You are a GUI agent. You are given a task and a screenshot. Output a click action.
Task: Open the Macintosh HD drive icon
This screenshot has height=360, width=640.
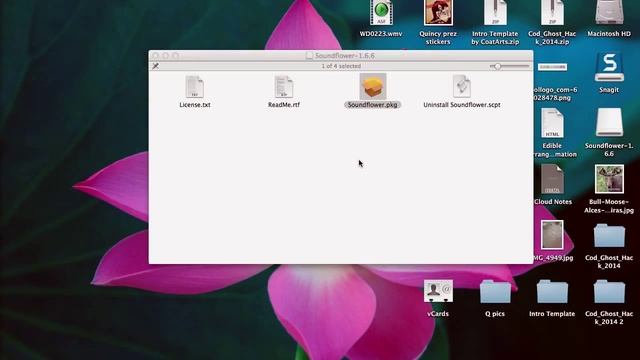coord(609,13)
